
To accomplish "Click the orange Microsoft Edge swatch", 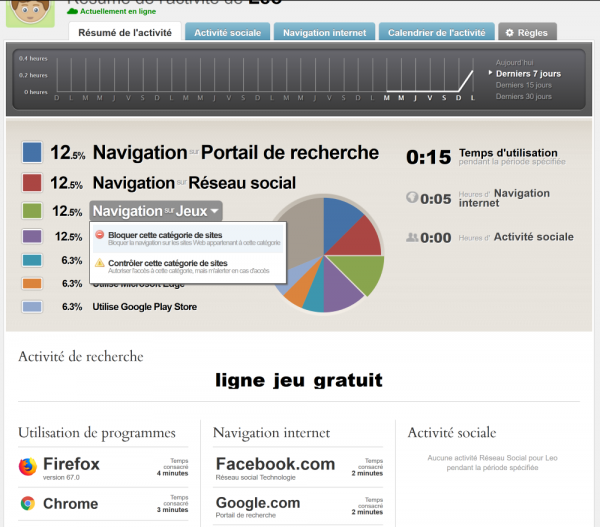I will pos(32,284).
